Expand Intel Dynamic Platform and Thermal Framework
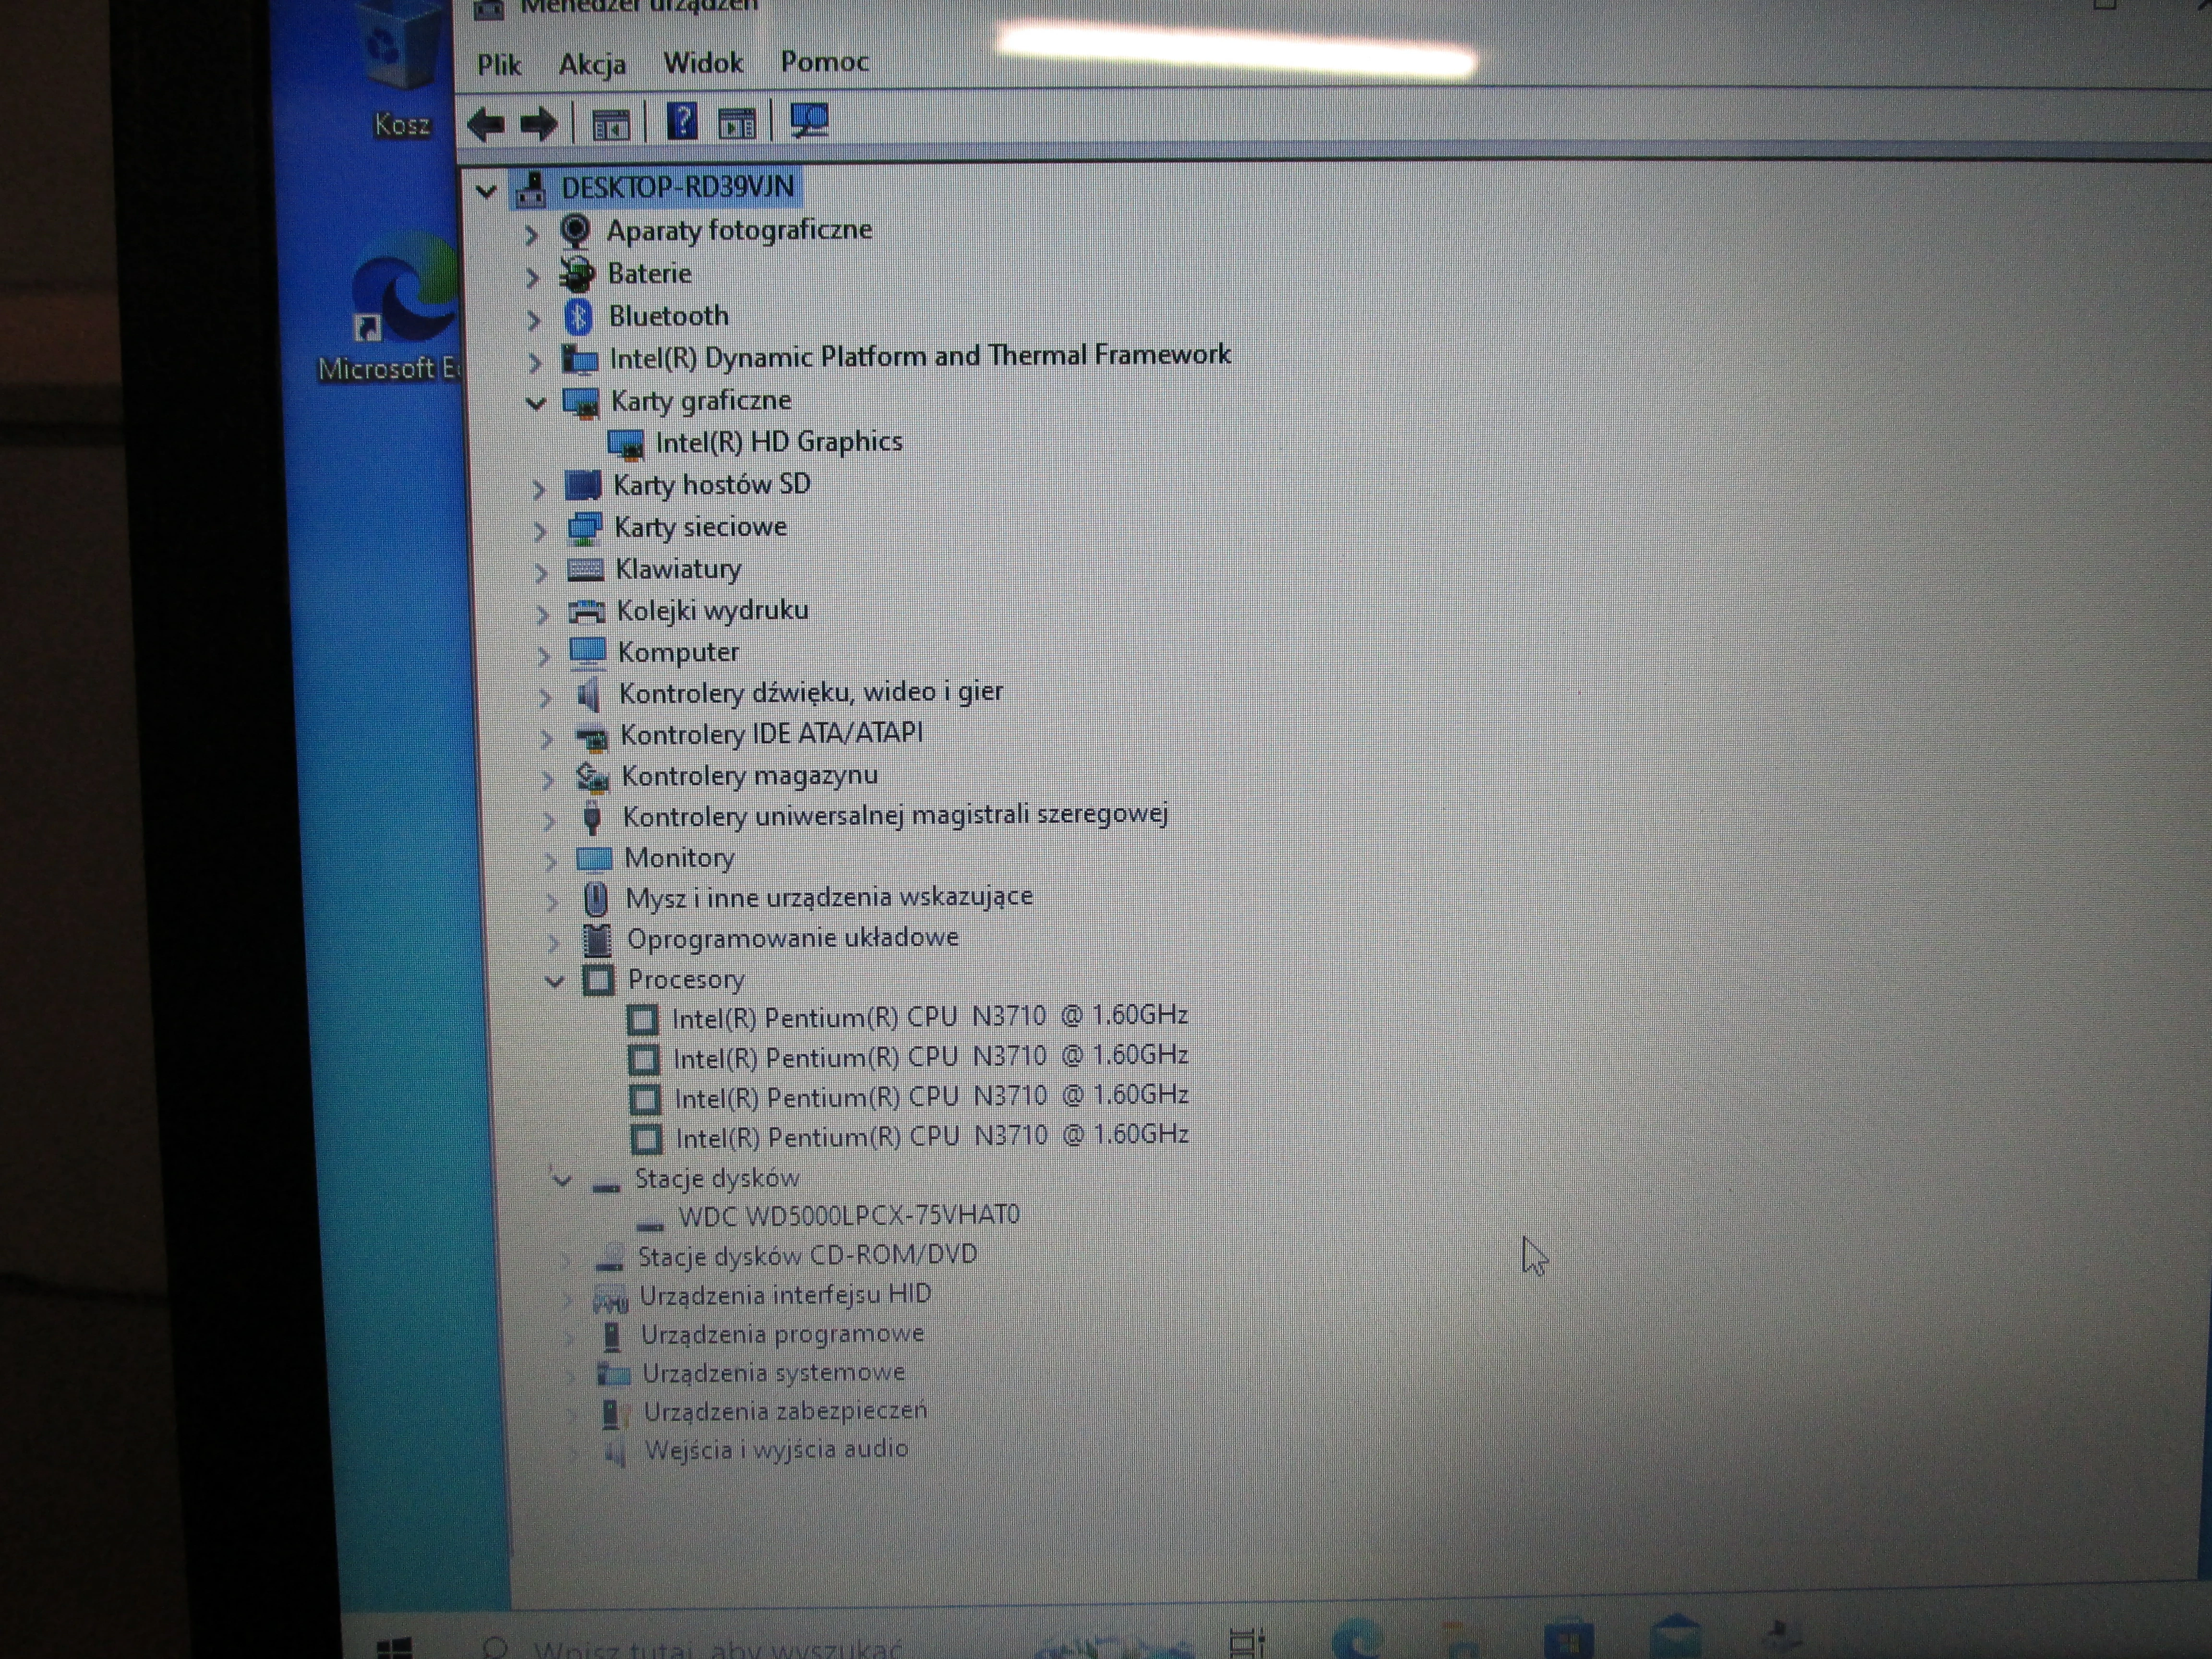Image resolution: width=2212 pixels, height=1659 pixels. (535, 362)
